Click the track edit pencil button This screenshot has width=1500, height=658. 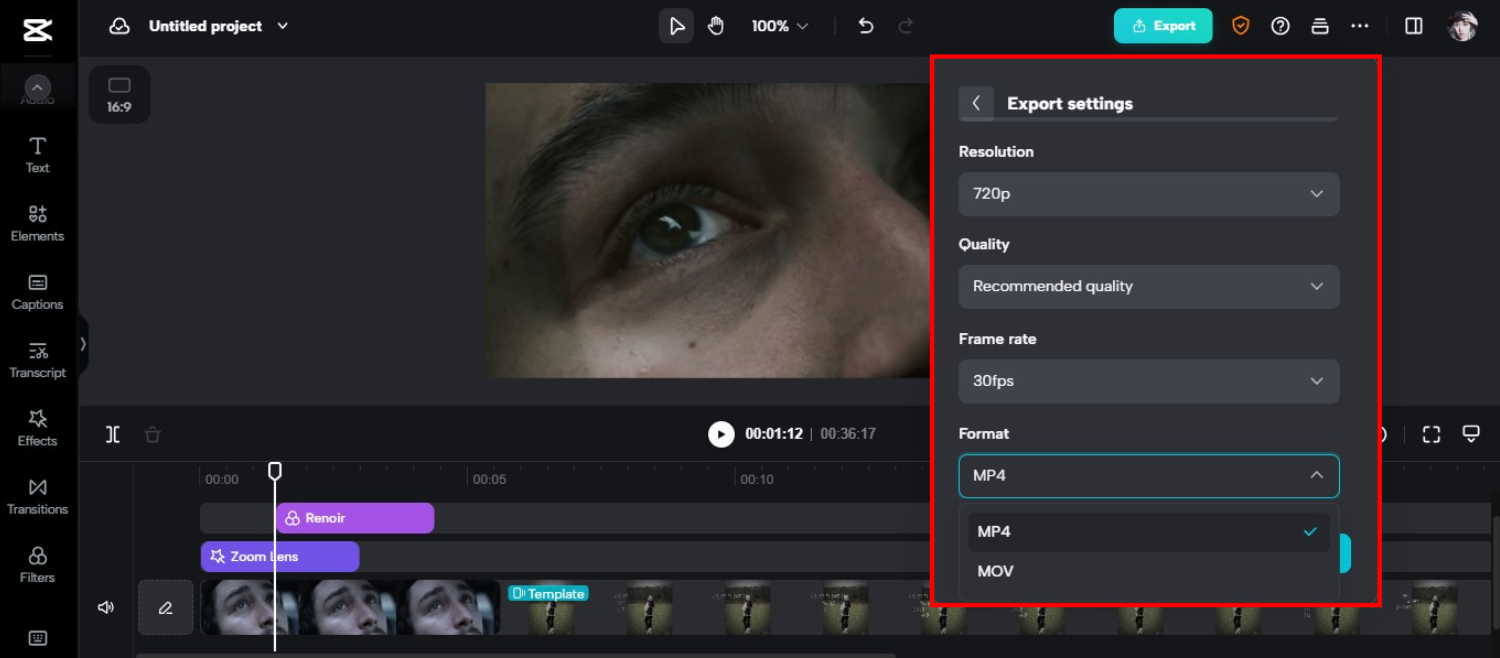(x=166, y=607)
